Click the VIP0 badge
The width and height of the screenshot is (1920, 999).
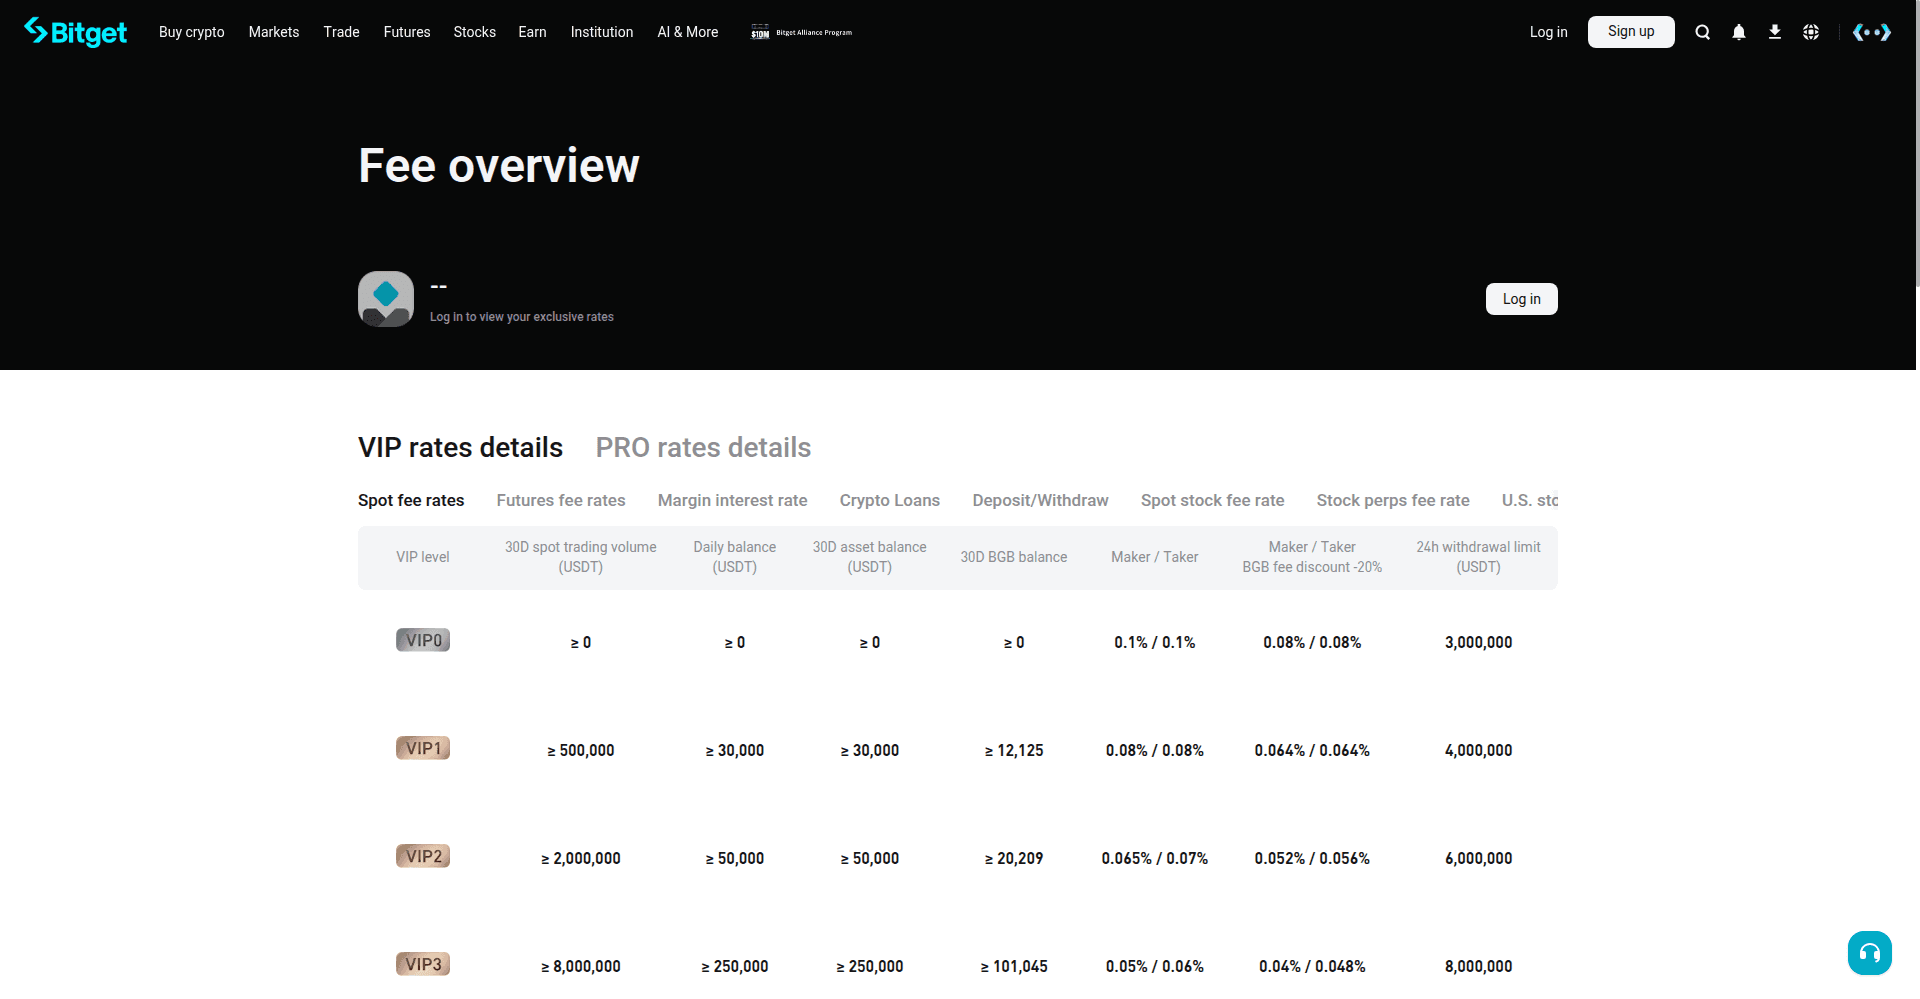(x=423, y=640)
